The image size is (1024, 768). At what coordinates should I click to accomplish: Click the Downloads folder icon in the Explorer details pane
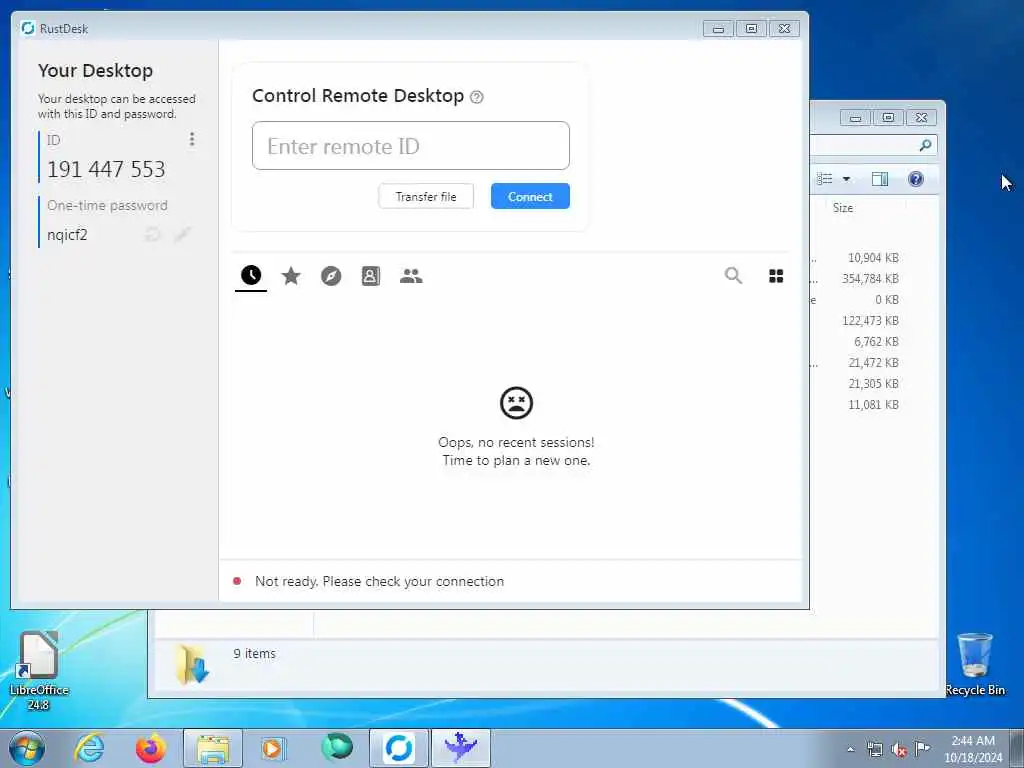pos(191,664)
